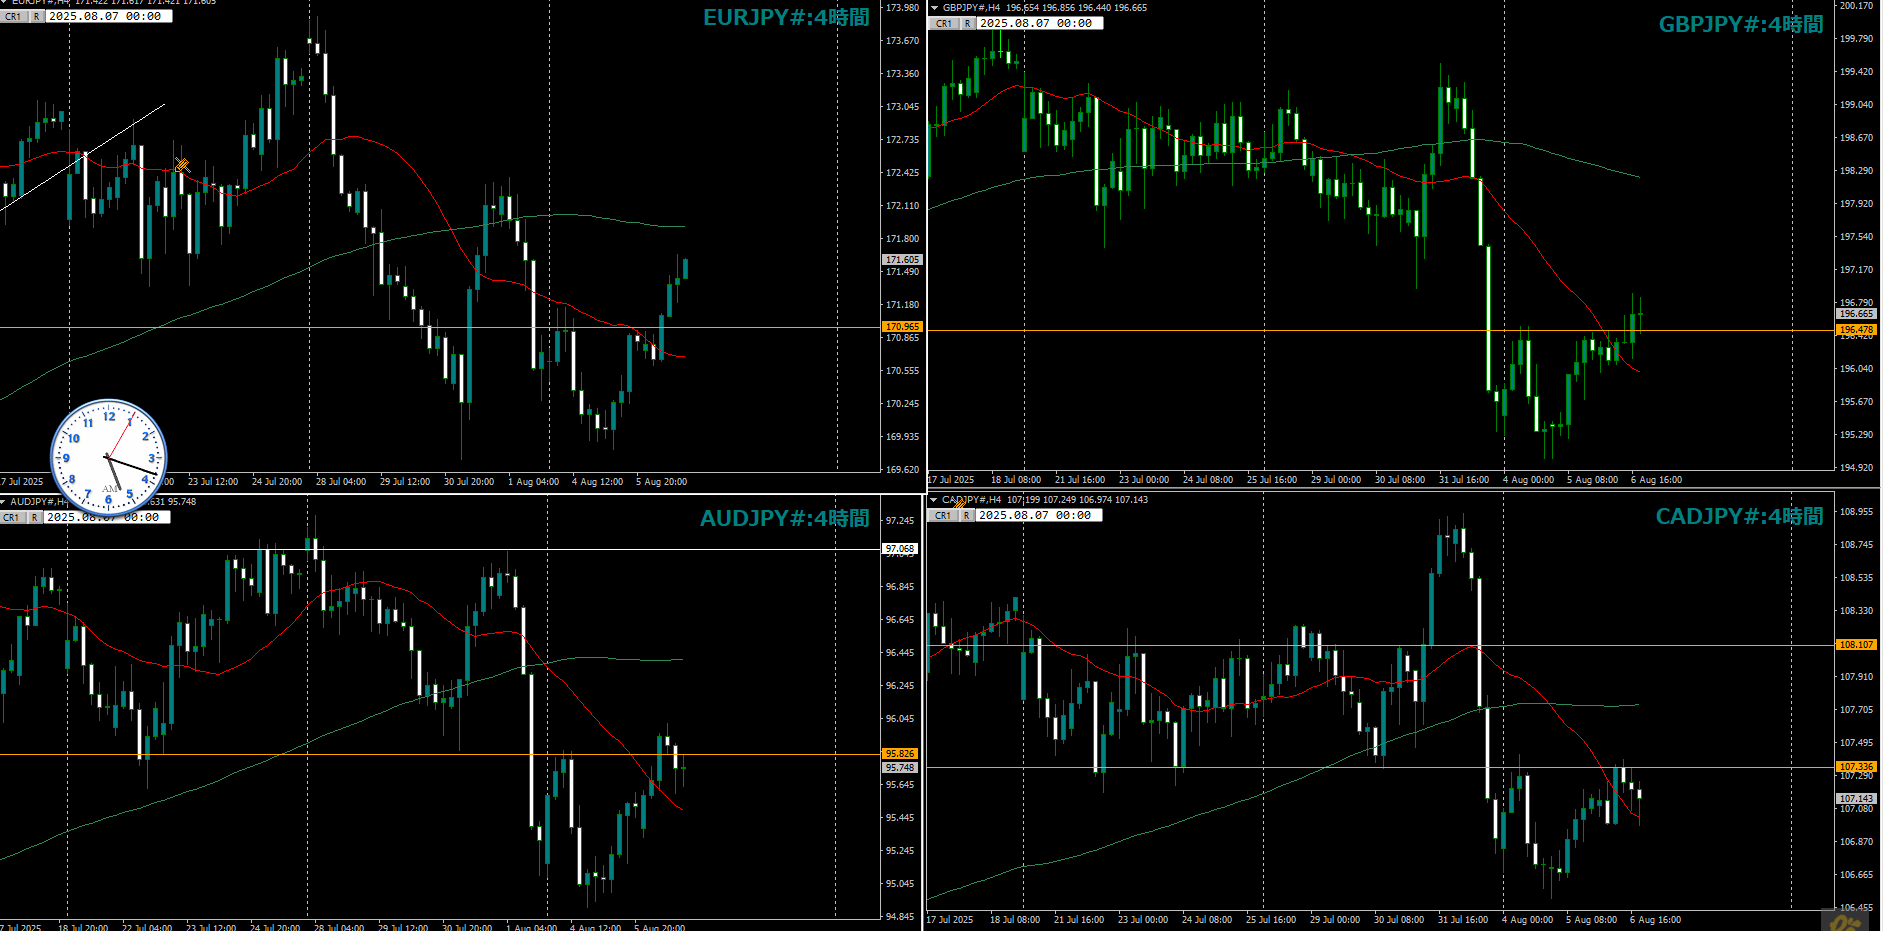Click the R button on the GBPJPY chart
The image size is (1883, 931).
click(967, 23)
